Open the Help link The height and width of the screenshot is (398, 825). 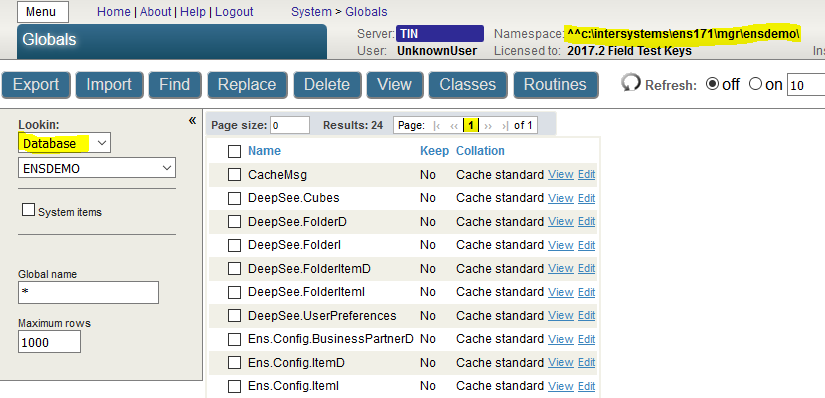click(193, 12)
